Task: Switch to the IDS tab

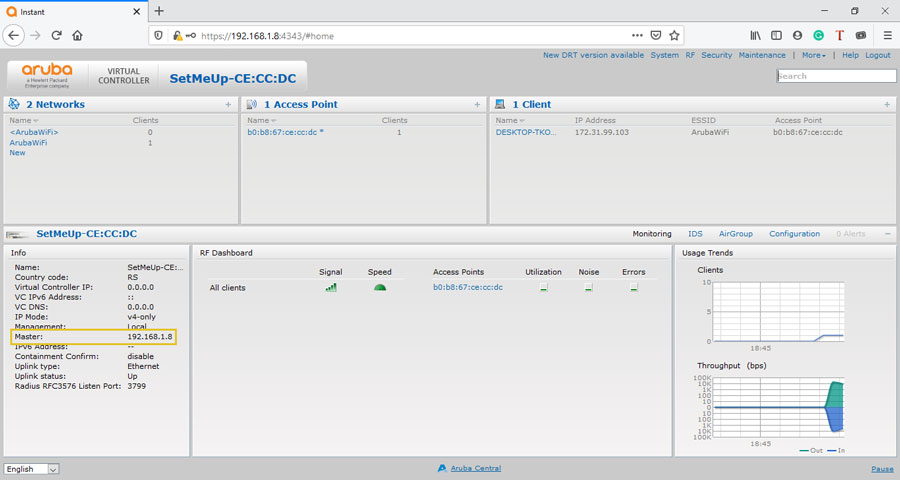Action: click(x=695, y=234)
